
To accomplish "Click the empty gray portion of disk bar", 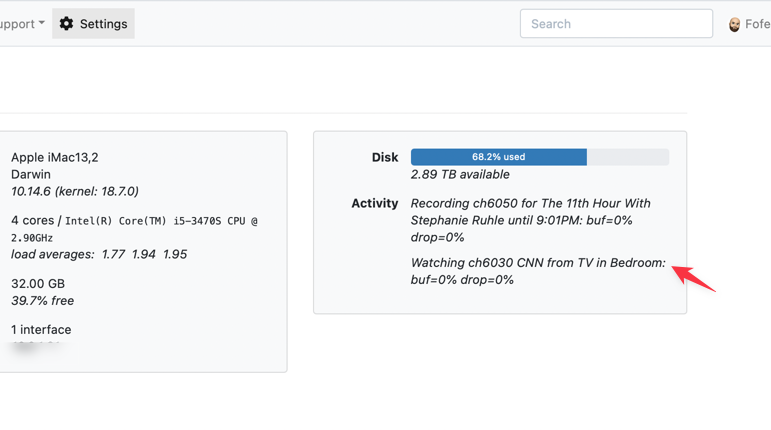I will pos(628,157).
